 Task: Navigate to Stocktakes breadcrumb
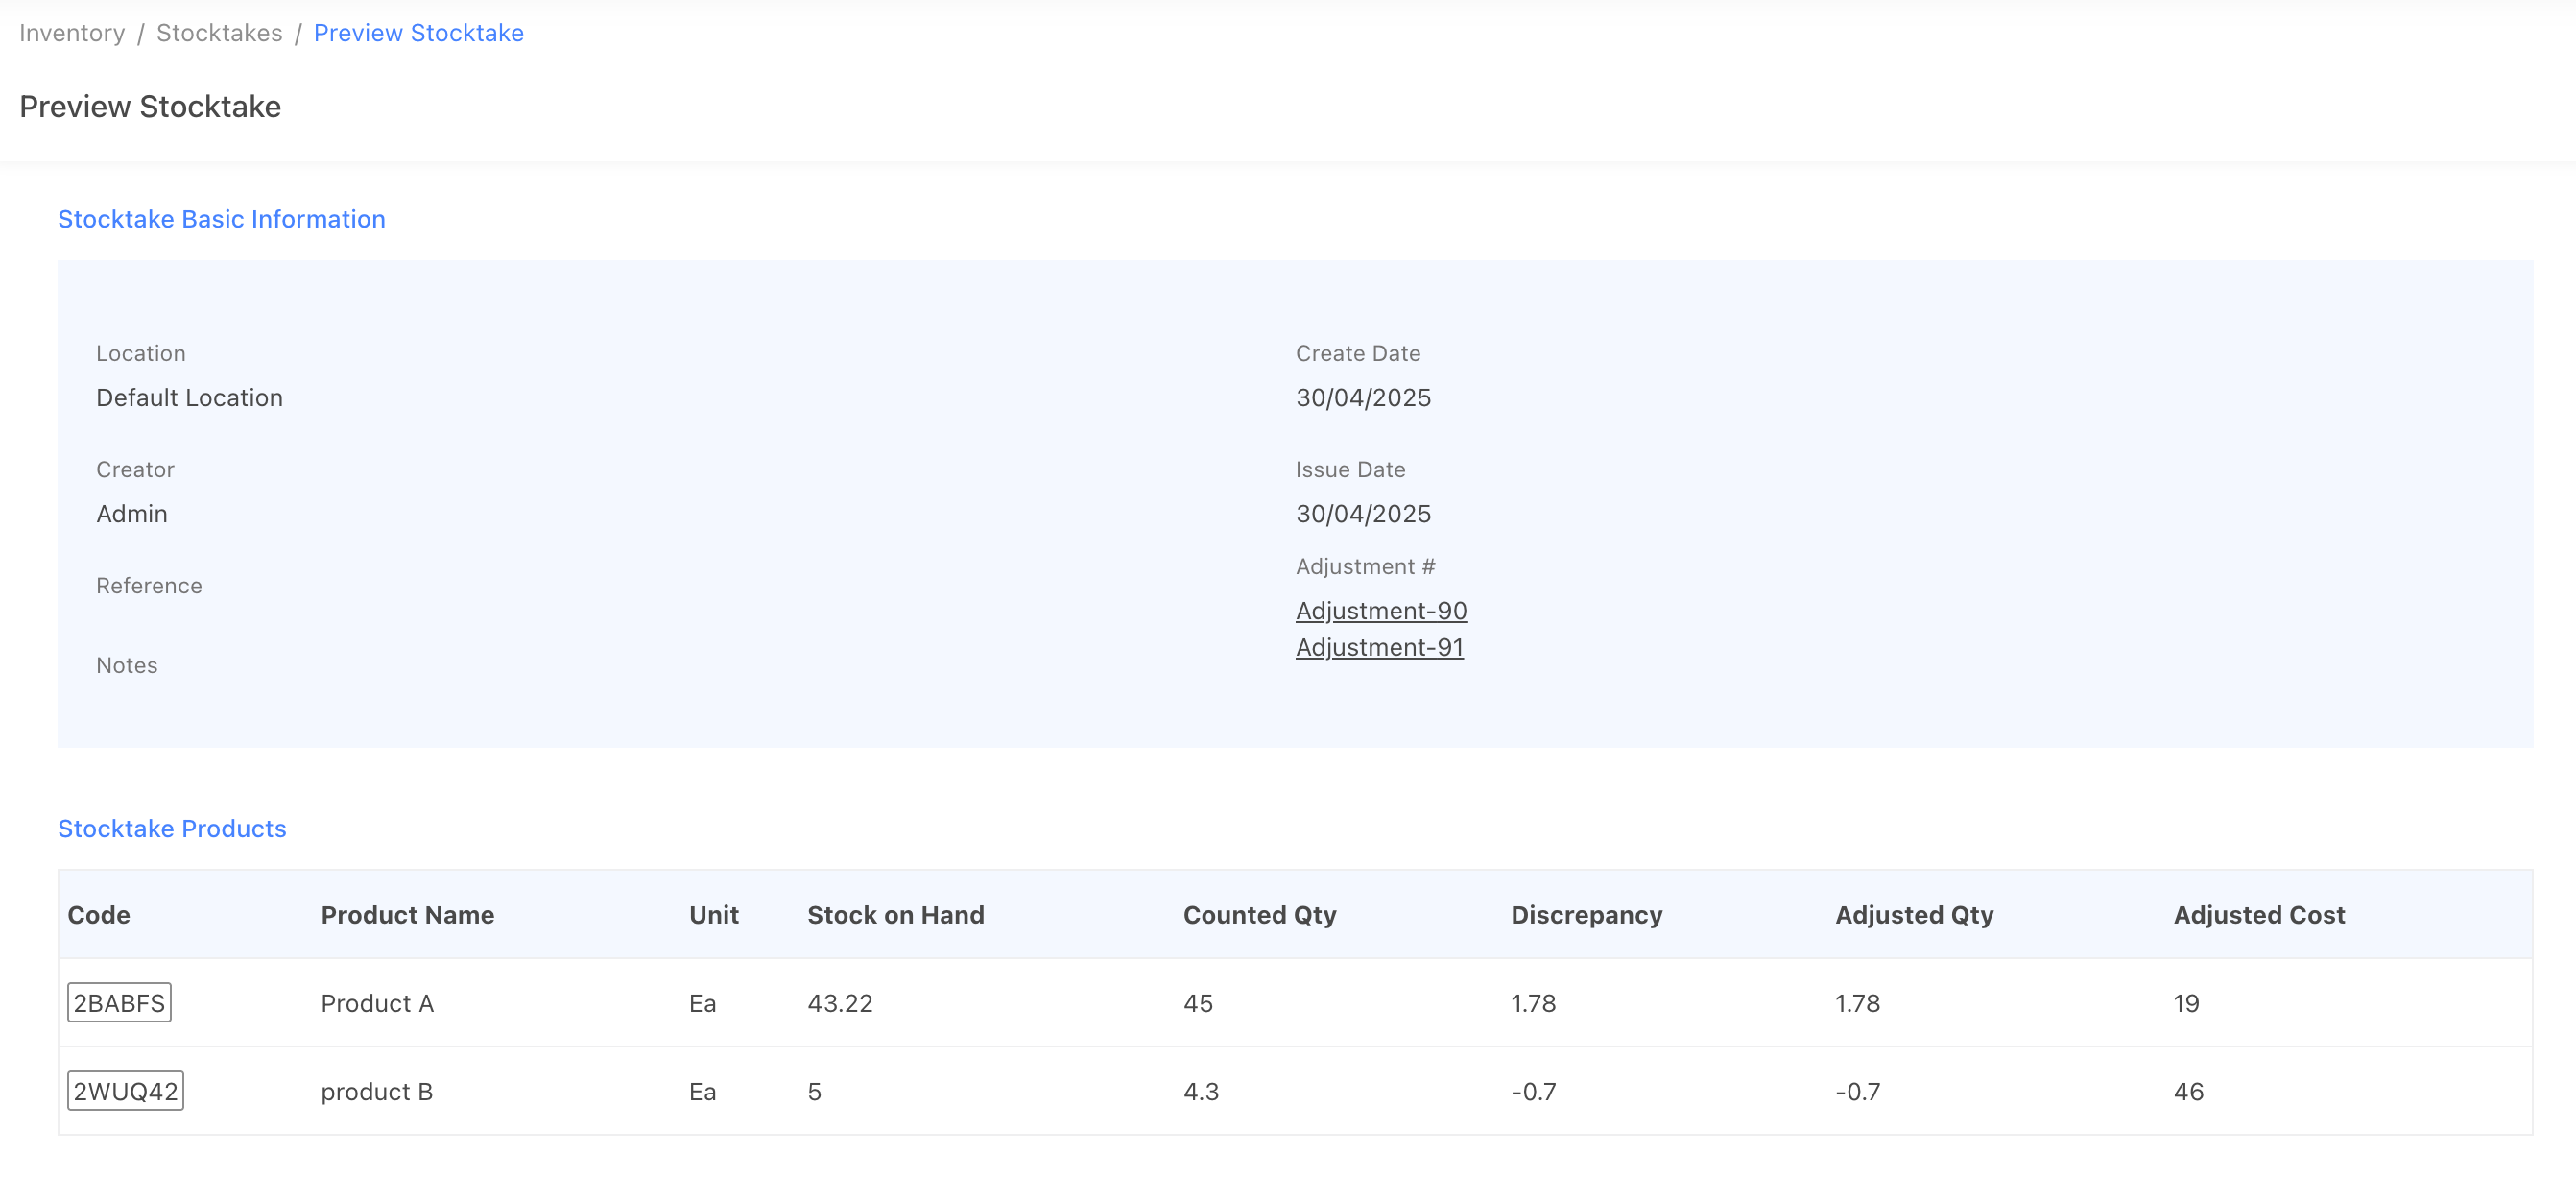219,33
